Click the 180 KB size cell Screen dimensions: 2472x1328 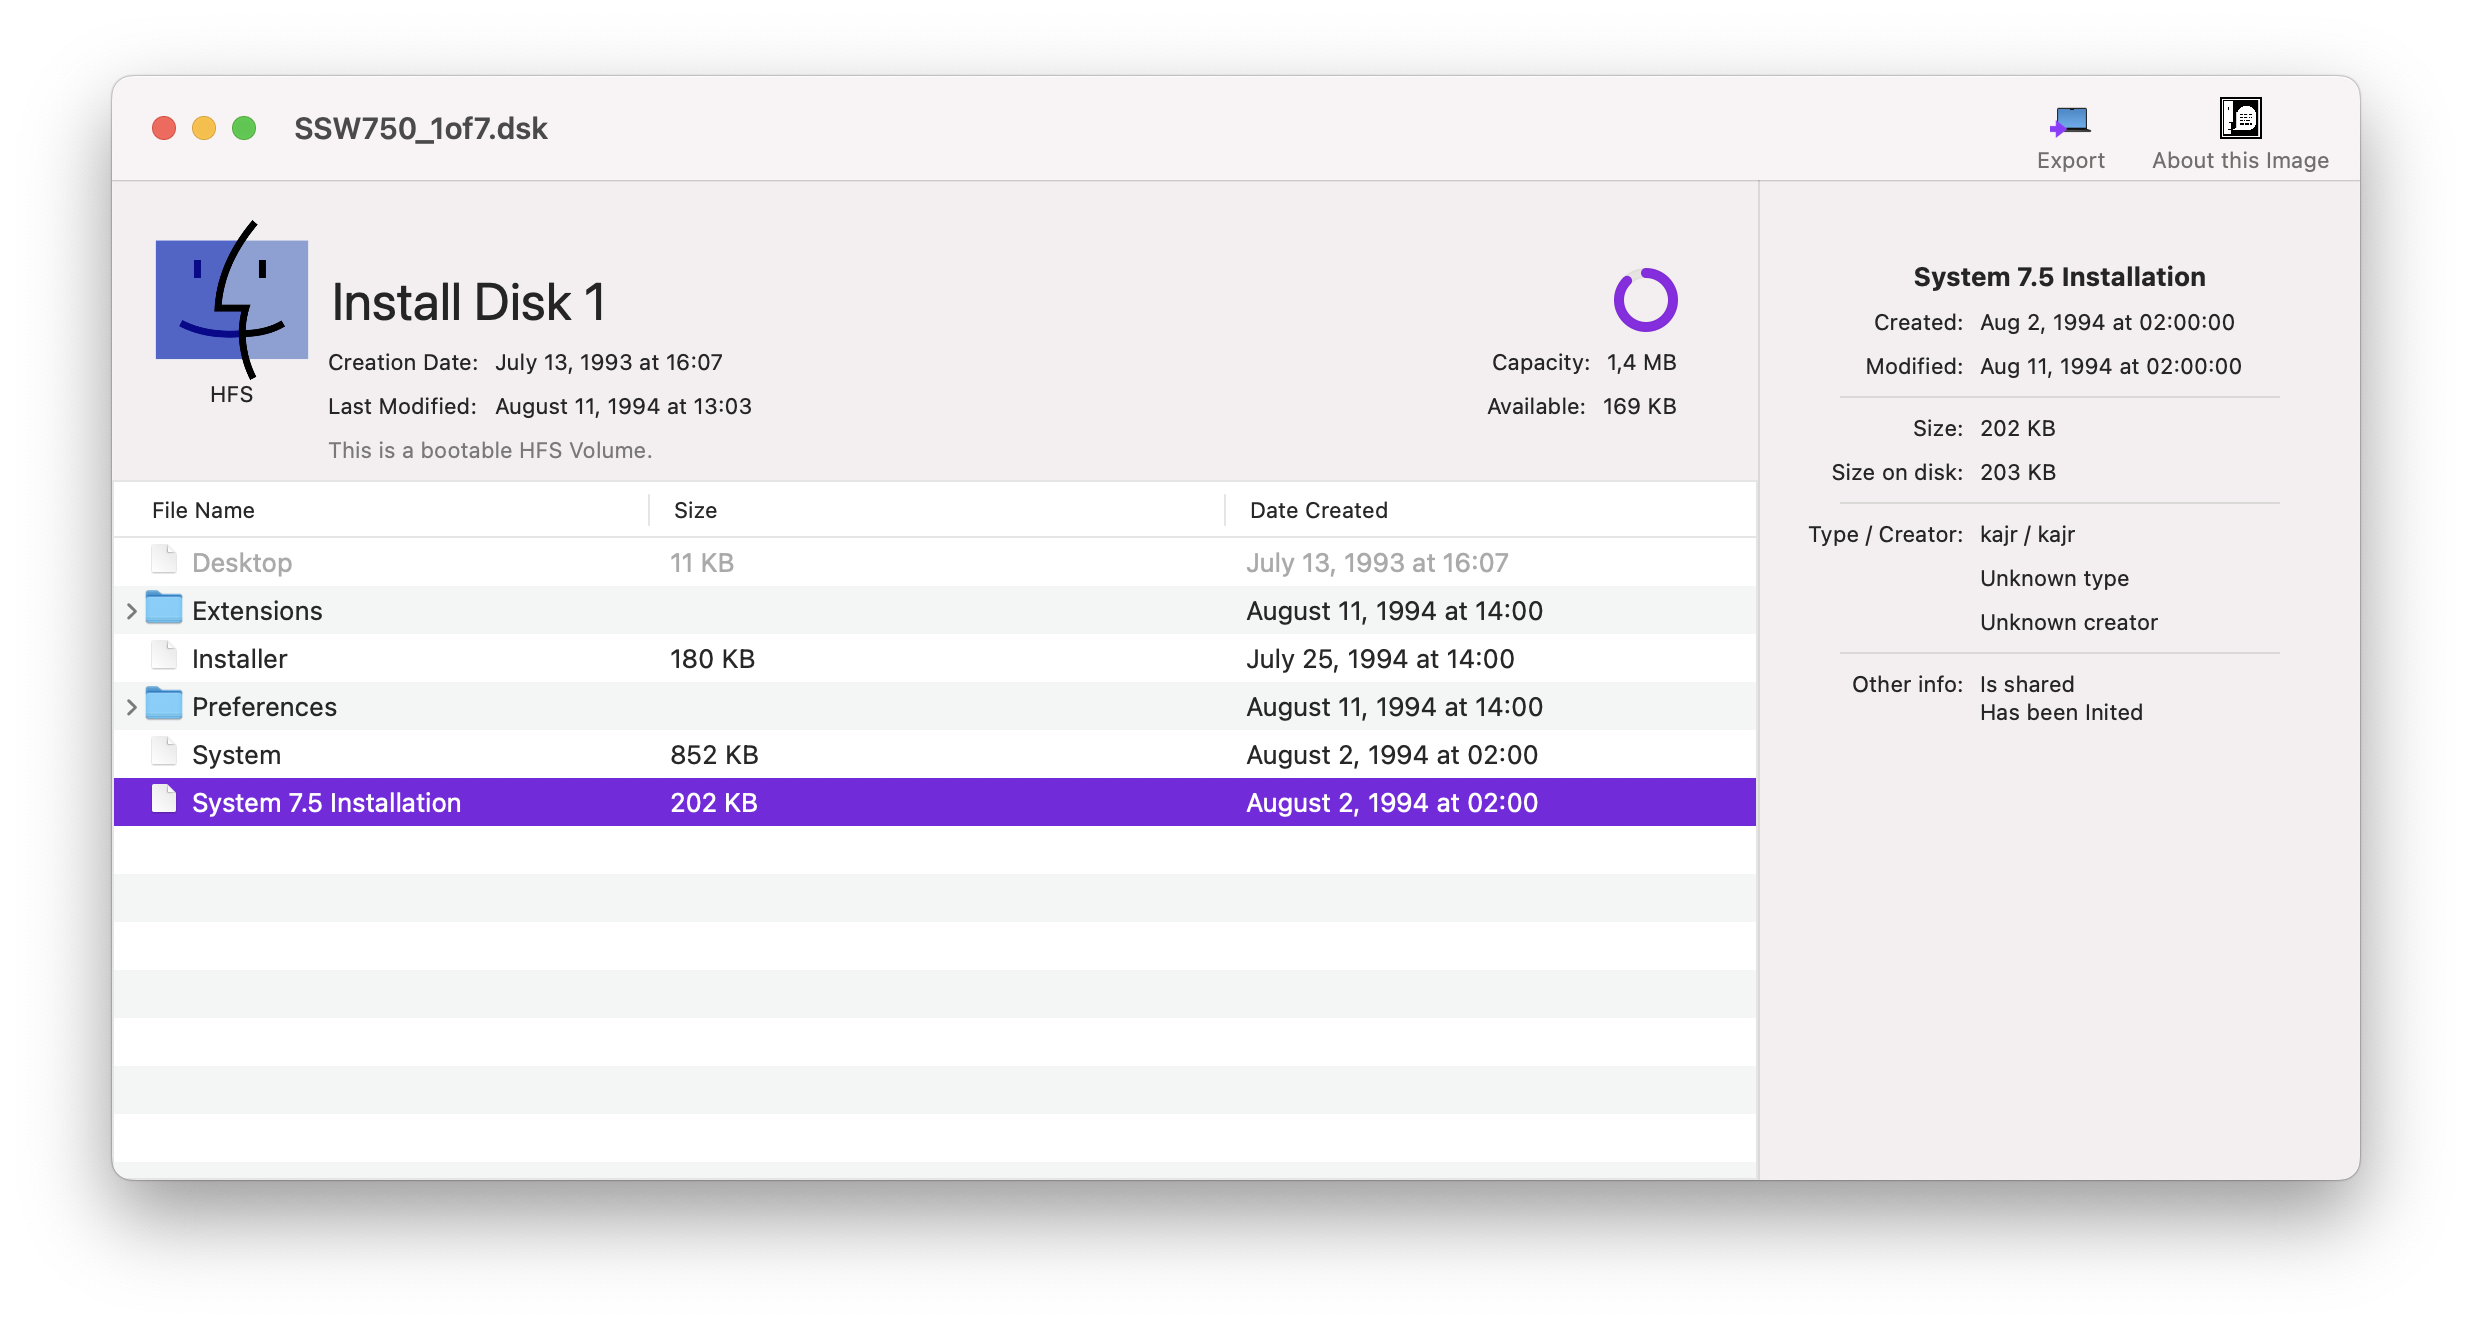coord(712,659)
